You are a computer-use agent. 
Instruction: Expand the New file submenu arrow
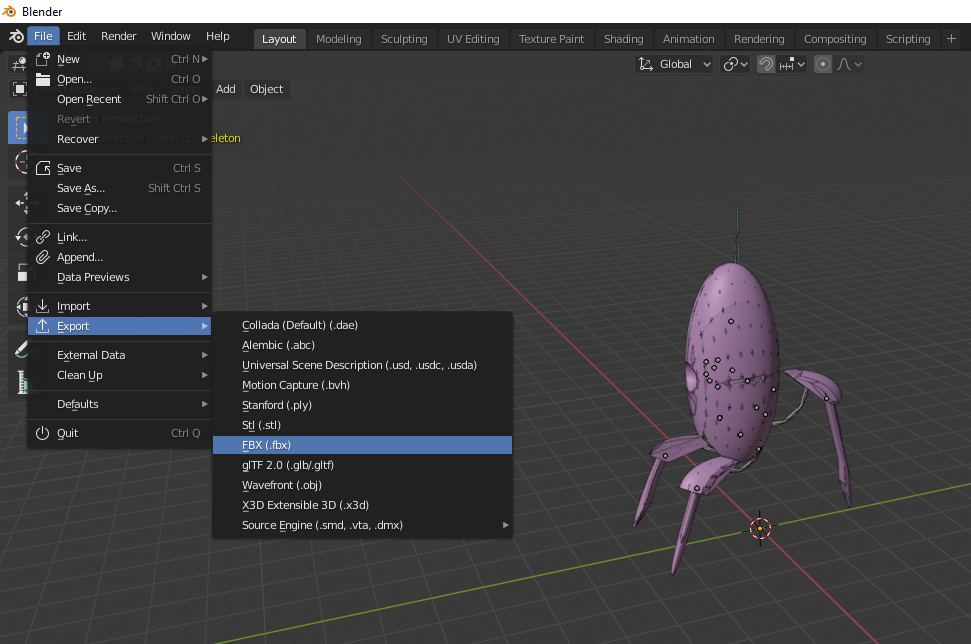[204, 59]
